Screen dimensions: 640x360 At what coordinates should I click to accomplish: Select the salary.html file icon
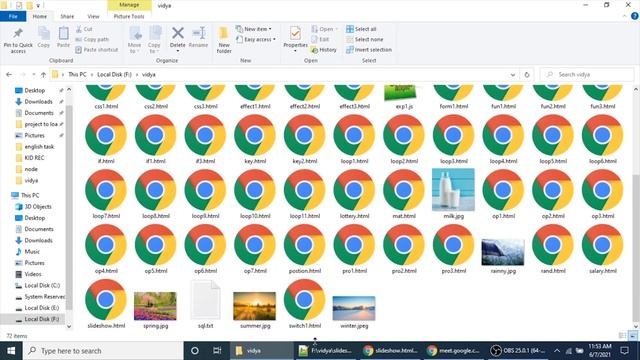coord(602,245)
